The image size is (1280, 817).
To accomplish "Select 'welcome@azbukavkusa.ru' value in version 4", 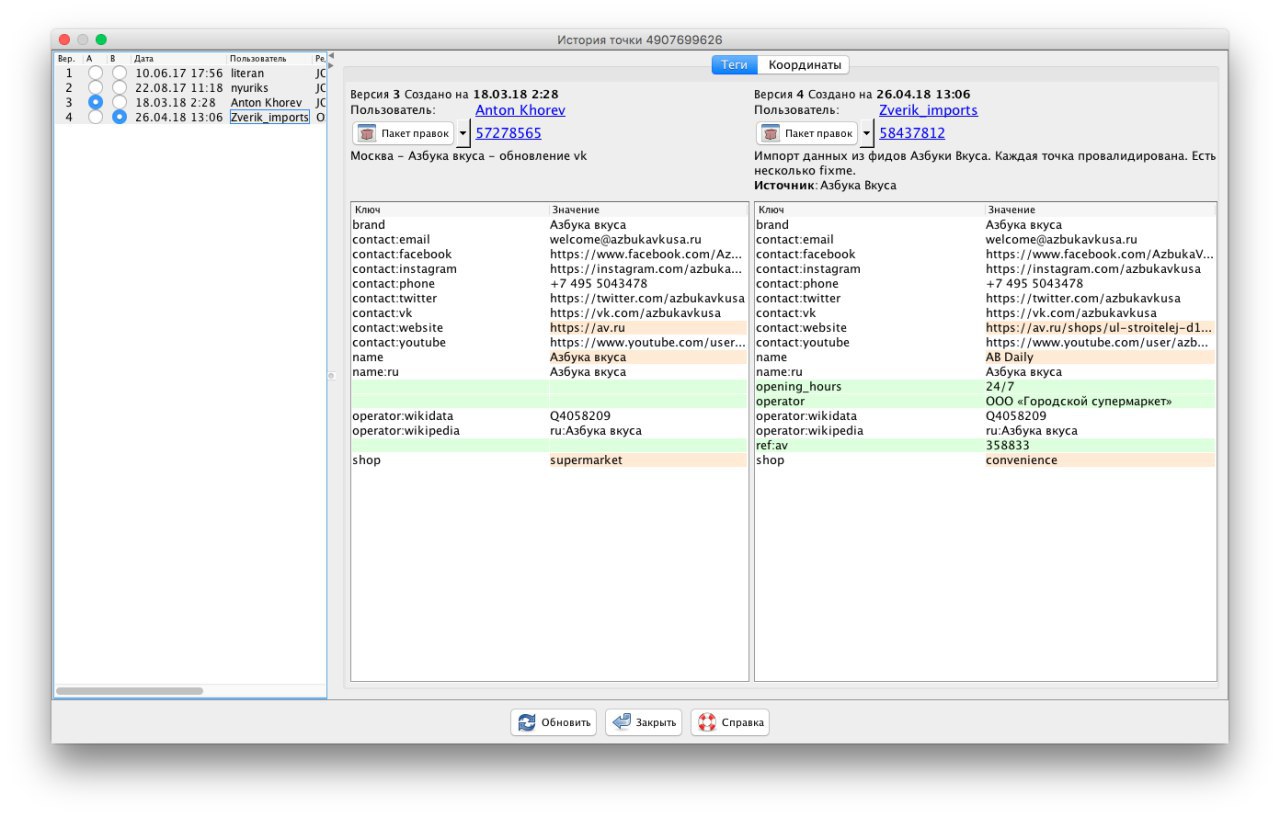I will coord(1100,240).
